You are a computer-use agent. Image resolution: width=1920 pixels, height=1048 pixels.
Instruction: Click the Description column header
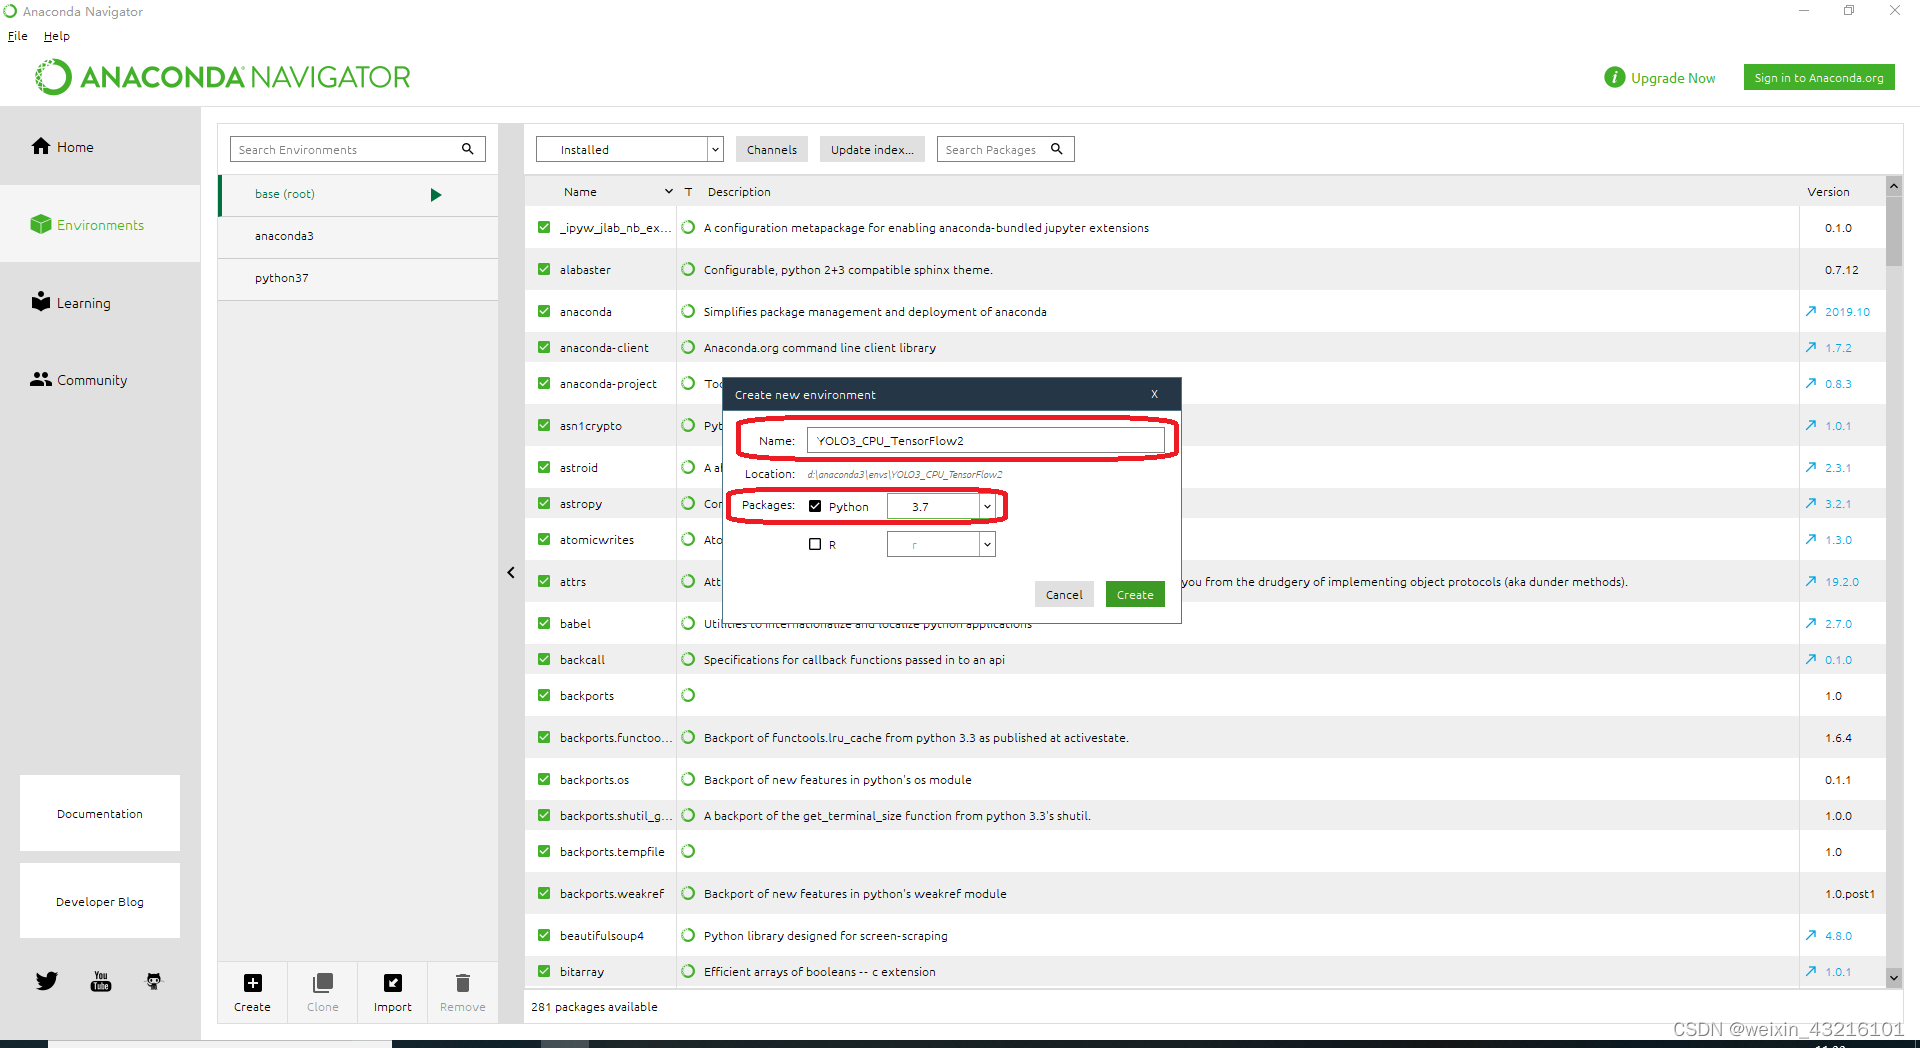[x=739, y=192]
